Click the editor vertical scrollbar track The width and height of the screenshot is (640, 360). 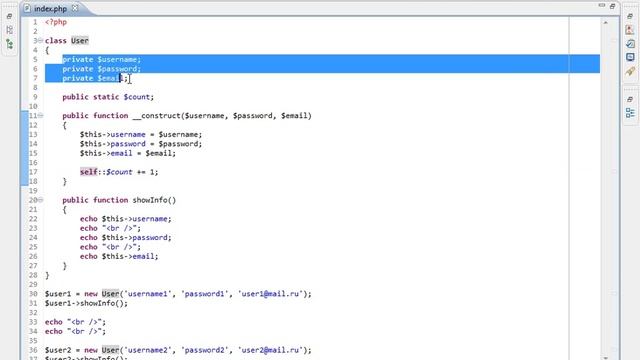click(x=606, y=190)
